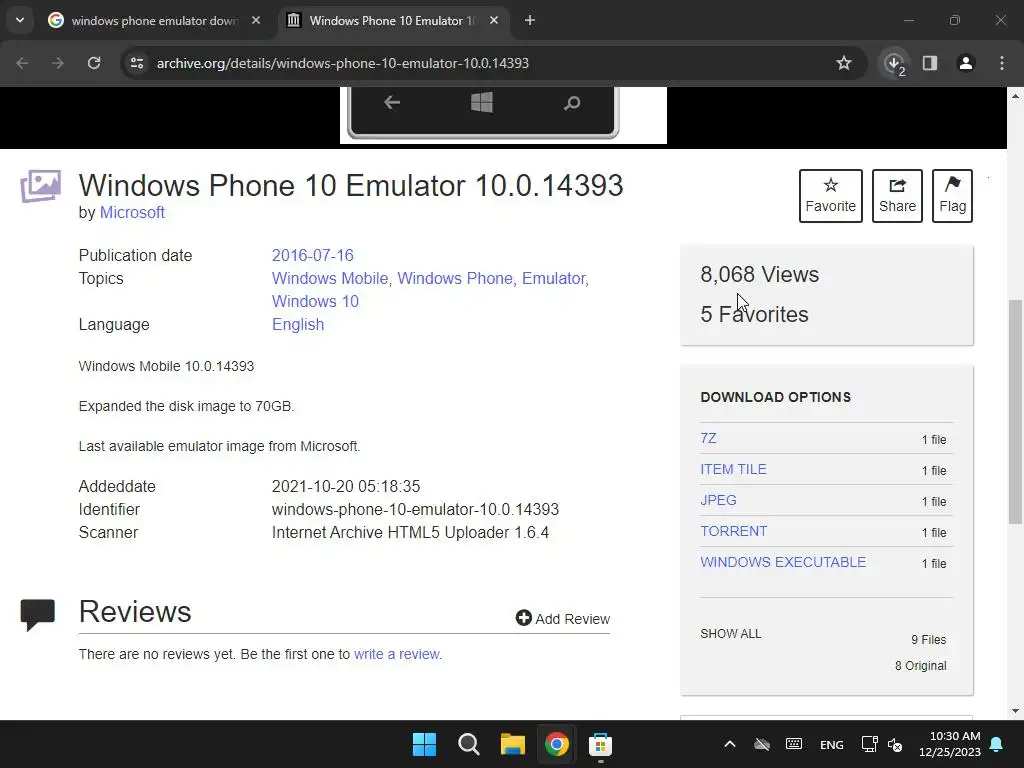
Task: Reload the page with the refresh icon
Action: coord(94,63)
